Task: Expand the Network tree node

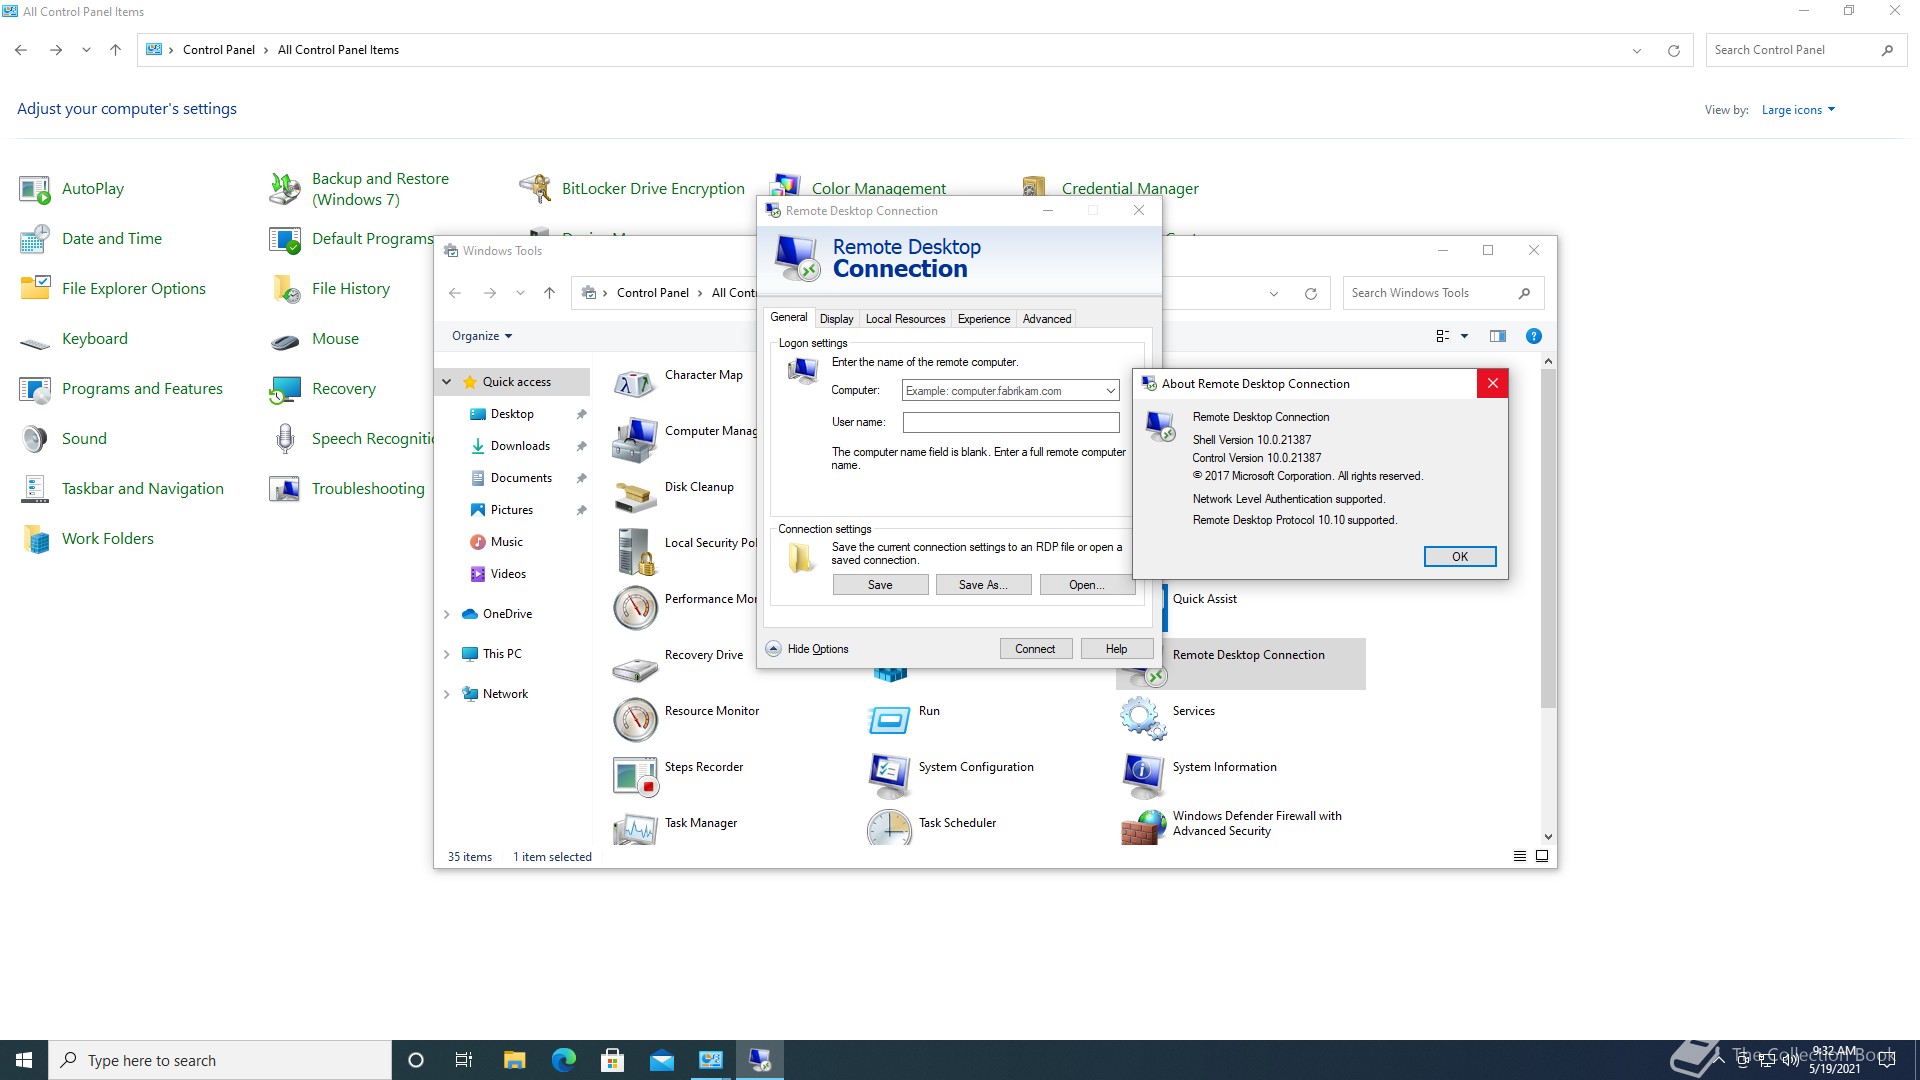Action: coord(447,694)
